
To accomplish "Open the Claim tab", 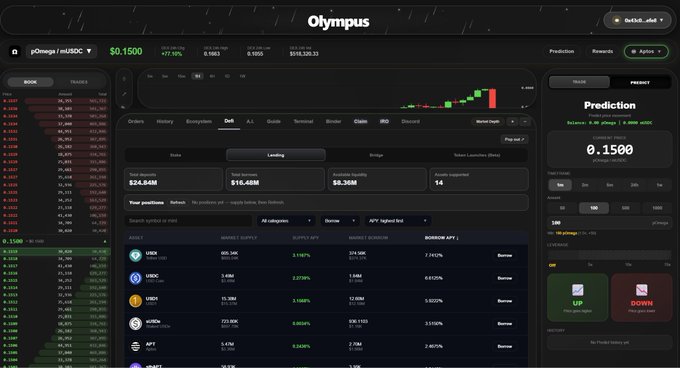I will [x=360, y=122].
